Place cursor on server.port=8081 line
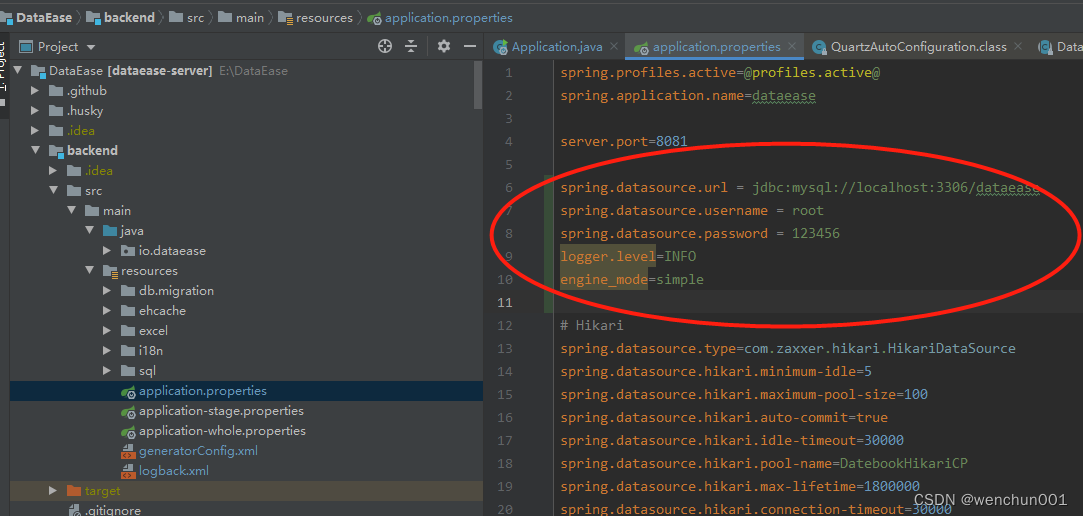Viewport: 1083px width, 516px height. [624, 142]
